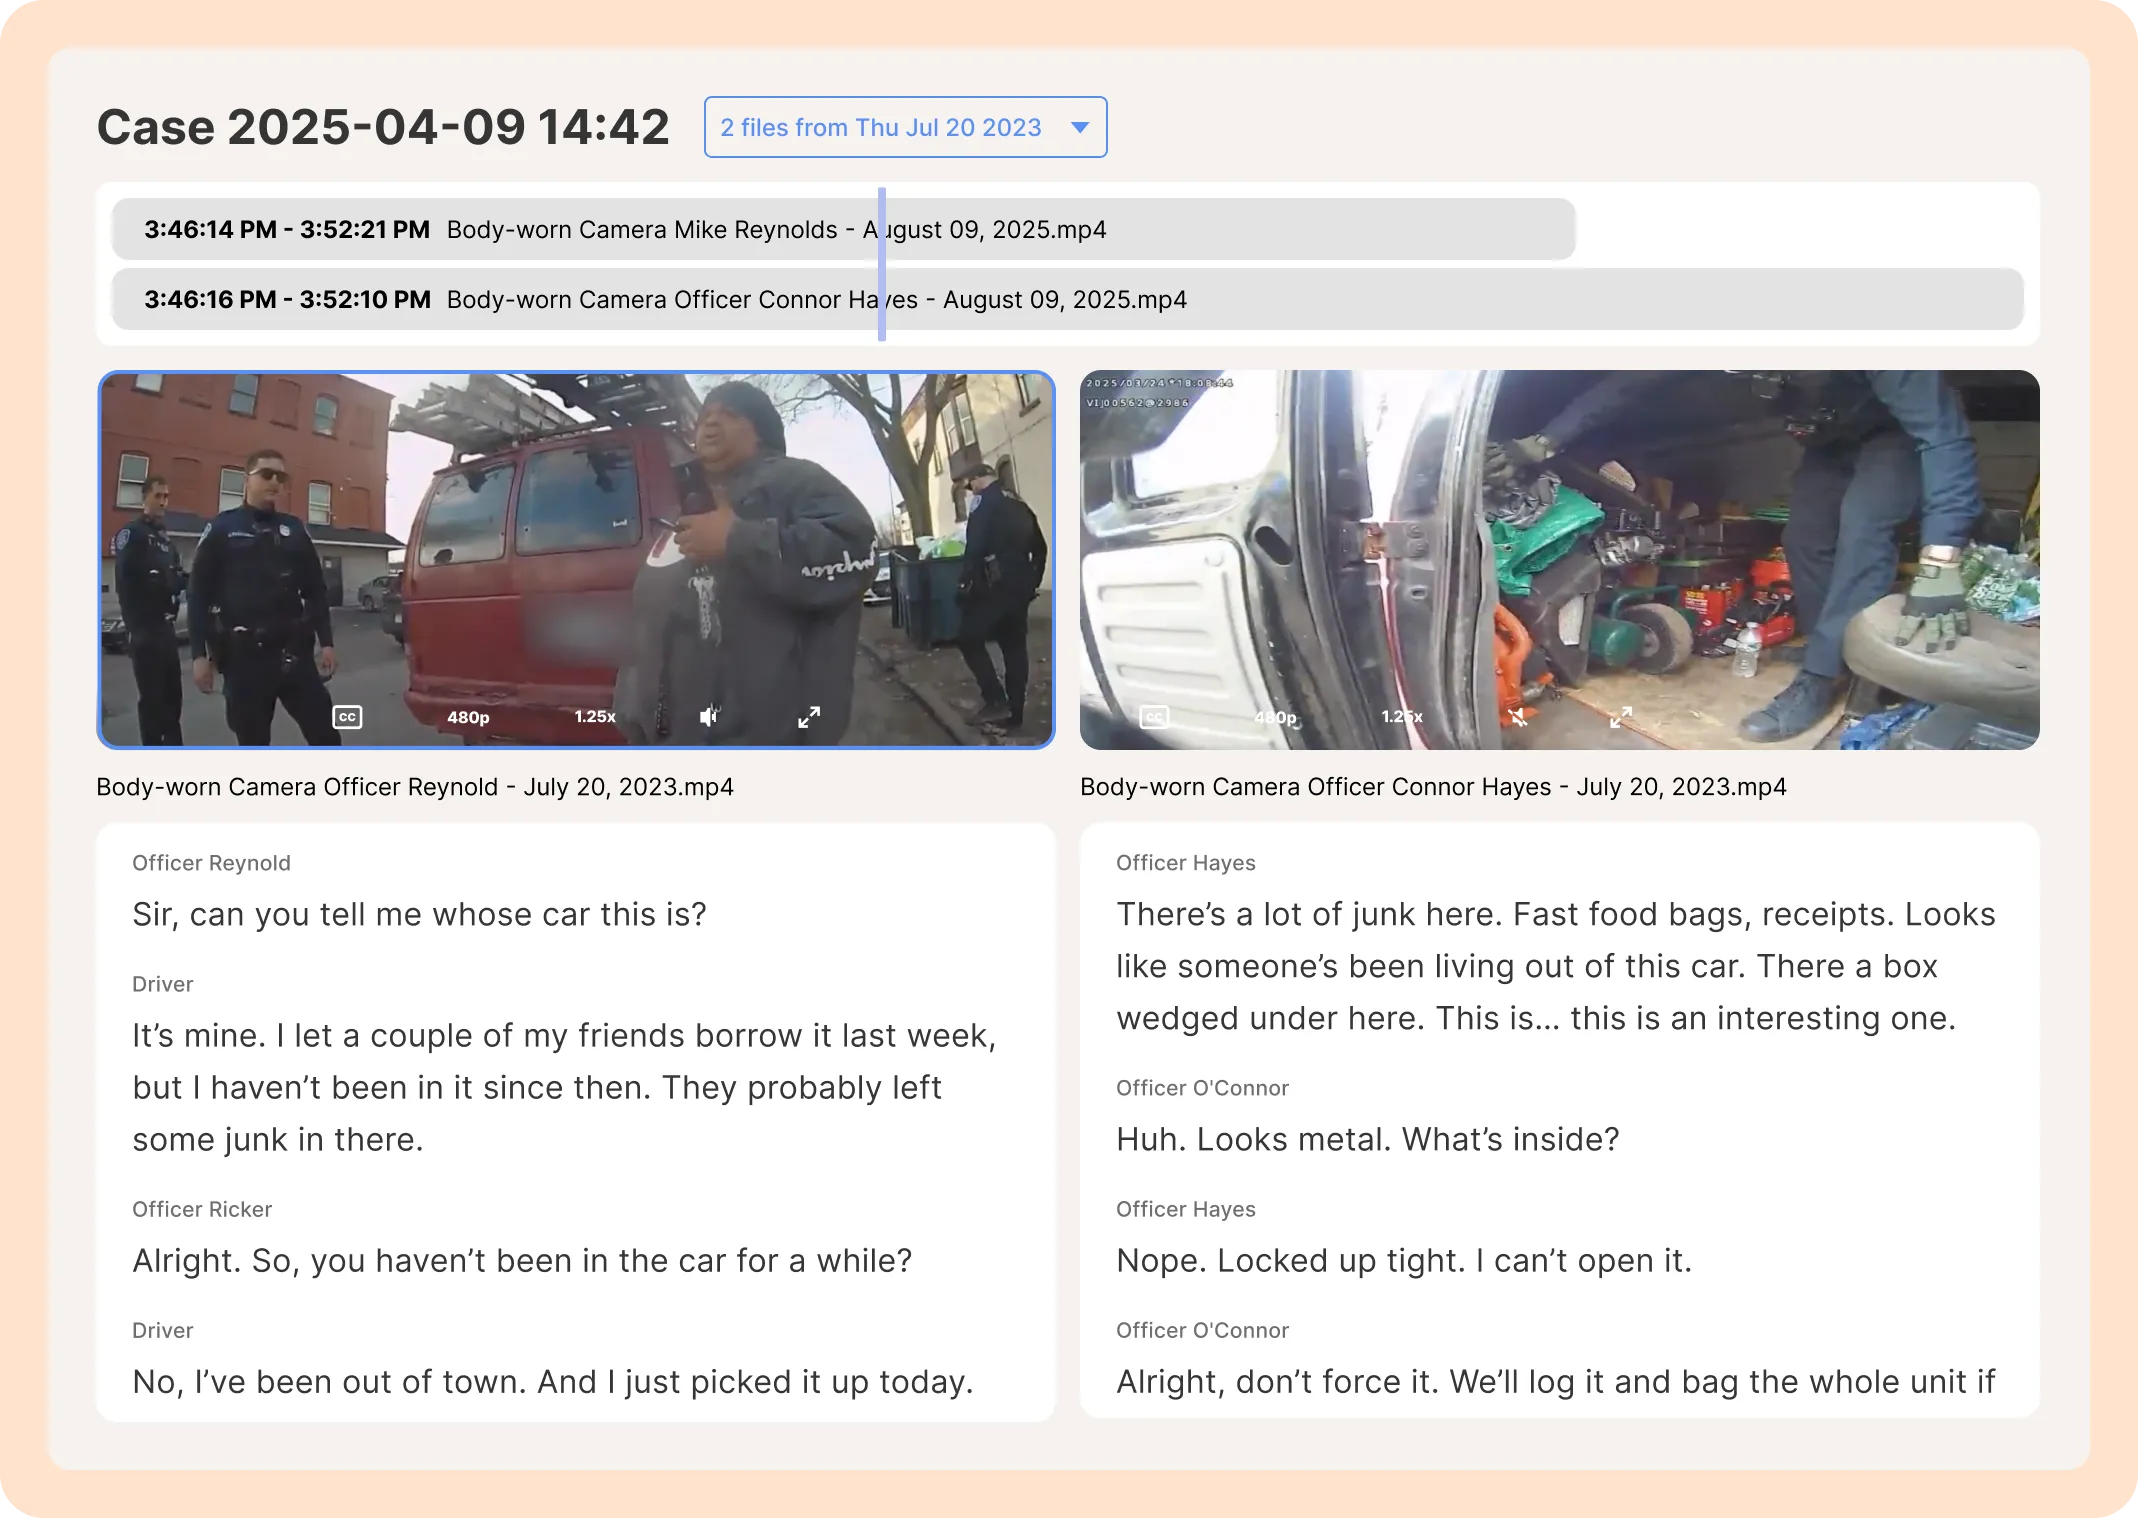Toggle closed captions on Reynold video
The image size is (2138, 1518).
[x=347, y=717]
